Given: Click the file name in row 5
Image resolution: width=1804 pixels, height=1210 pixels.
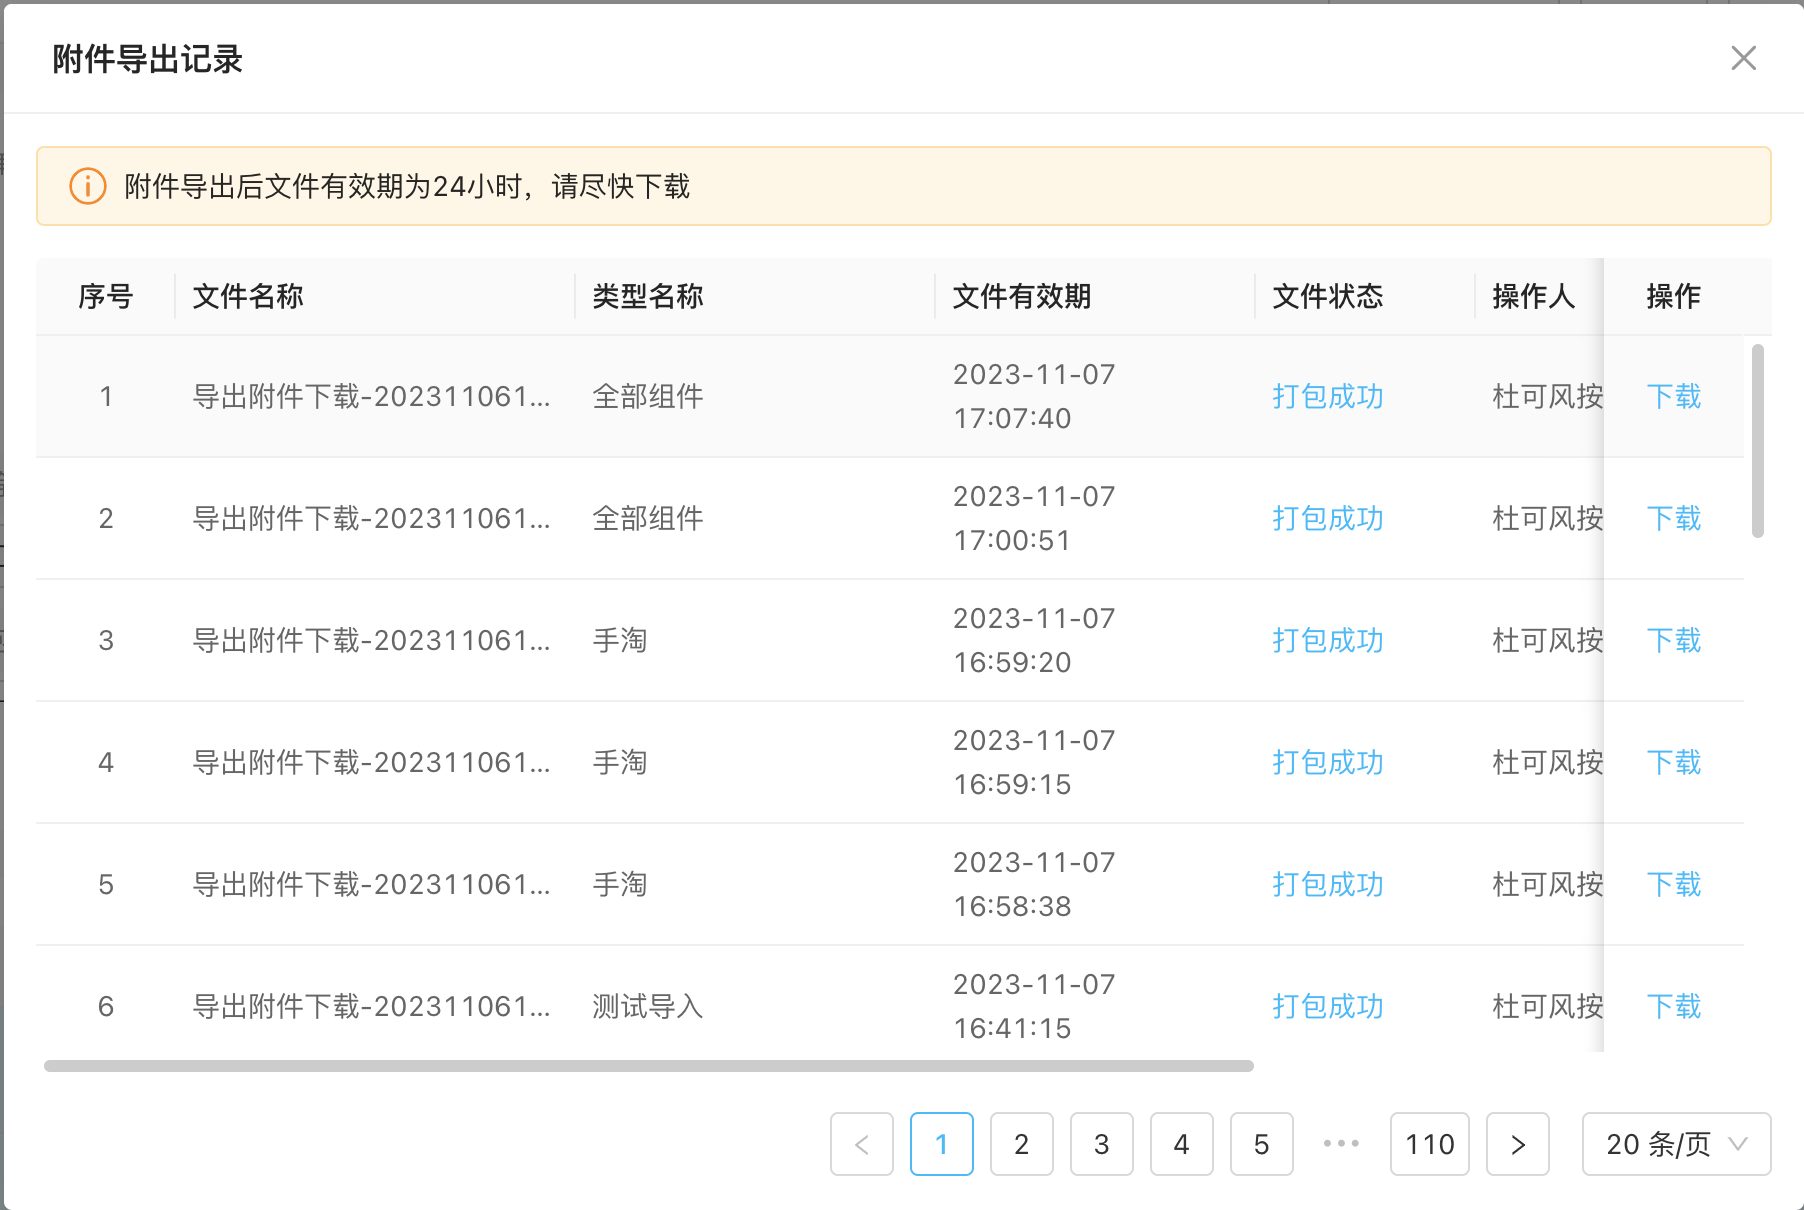Looking at the screenshot, I should click(371, 885).
